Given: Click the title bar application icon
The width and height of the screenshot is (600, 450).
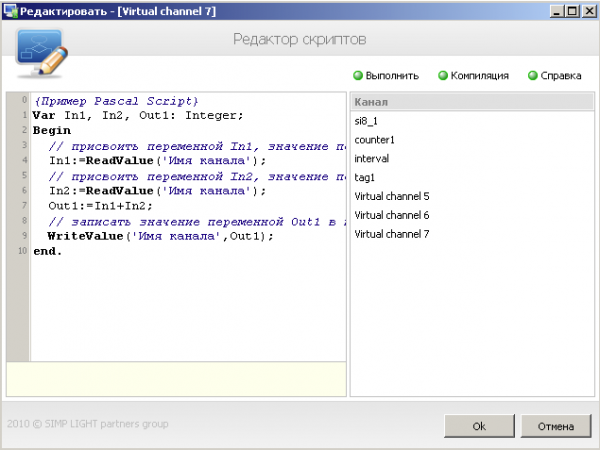Looking at the screenshot, I should pyautogui.click(x=10, y=10).
